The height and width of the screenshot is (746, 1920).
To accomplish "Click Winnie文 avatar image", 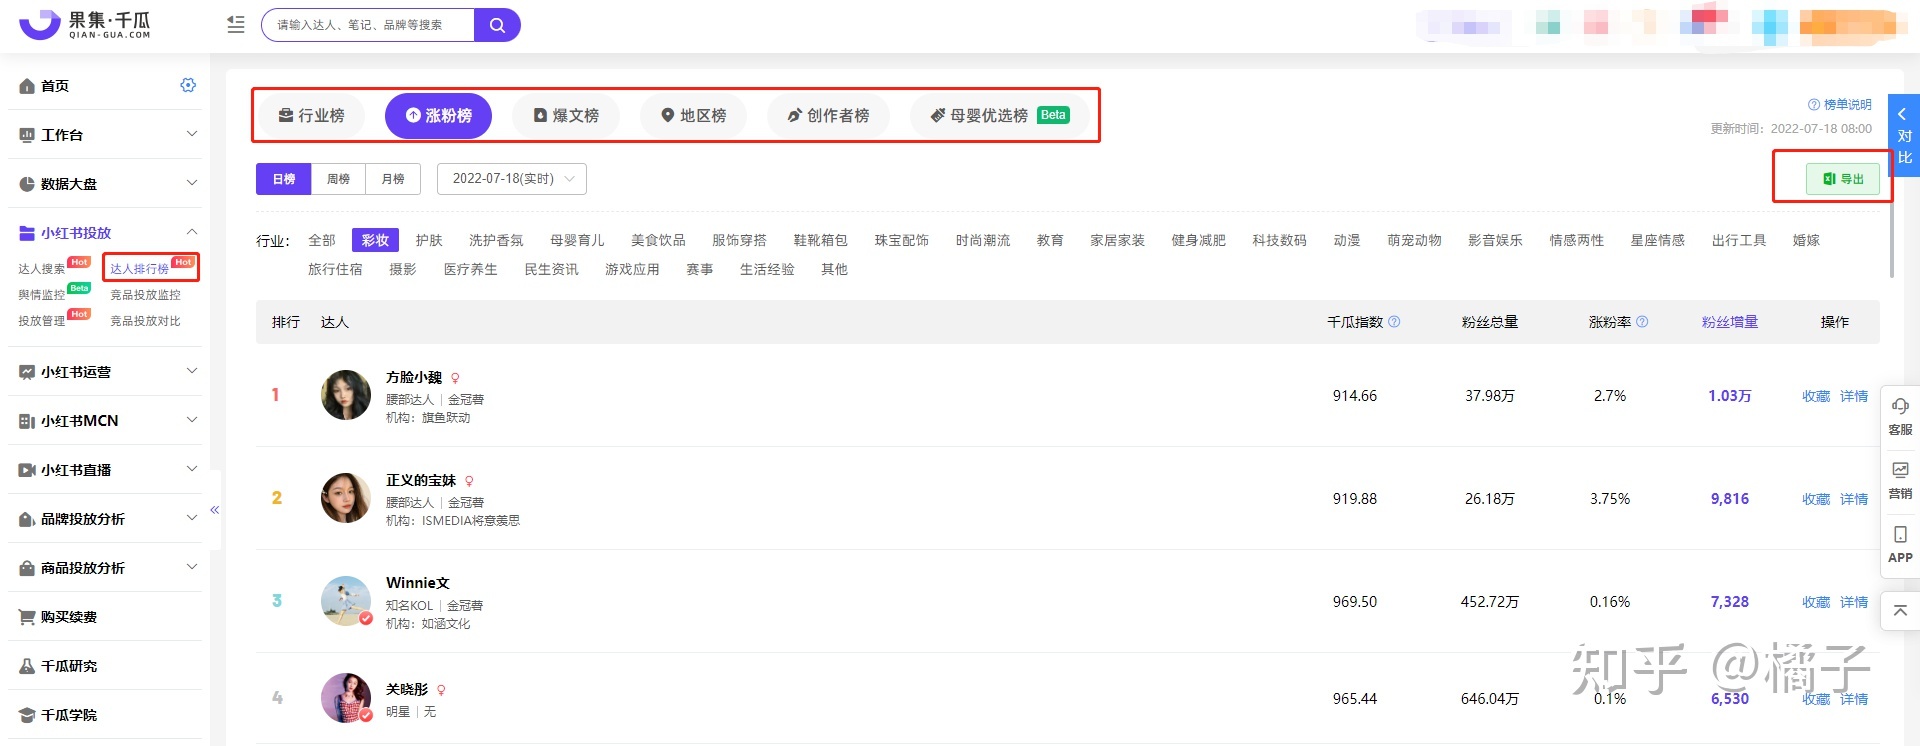I will (x=346, y=601).
